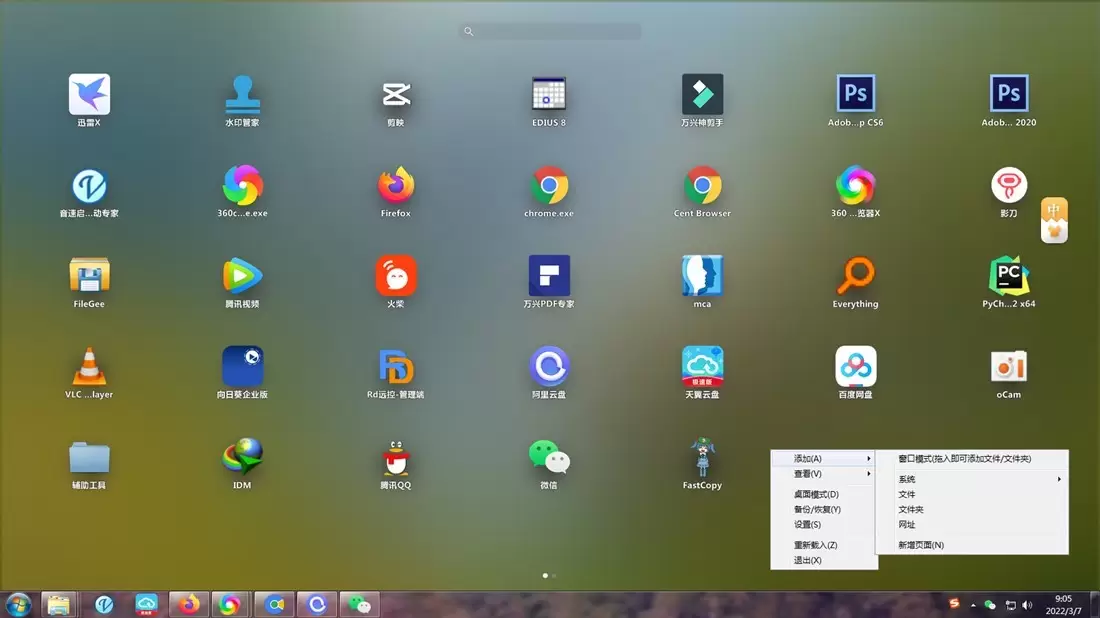Expand the 添加(A) submenu
This screenshot has width=1100, height=618.
tap(824, 459)
